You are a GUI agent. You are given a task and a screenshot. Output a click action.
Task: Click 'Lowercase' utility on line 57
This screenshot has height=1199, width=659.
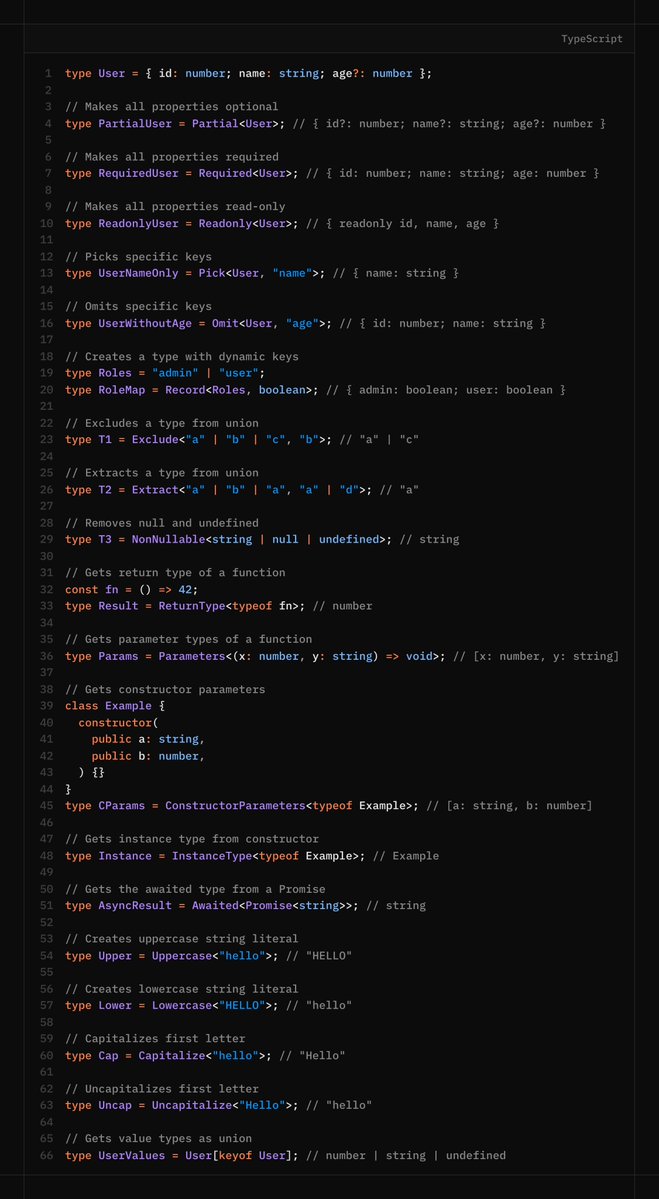[182, 1006]
